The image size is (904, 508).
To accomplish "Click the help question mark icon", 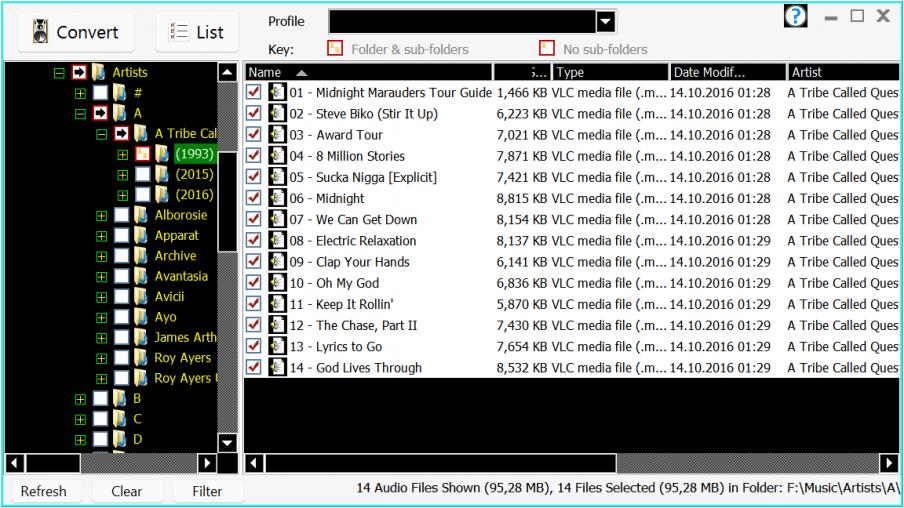I will (x=793, y=17).
